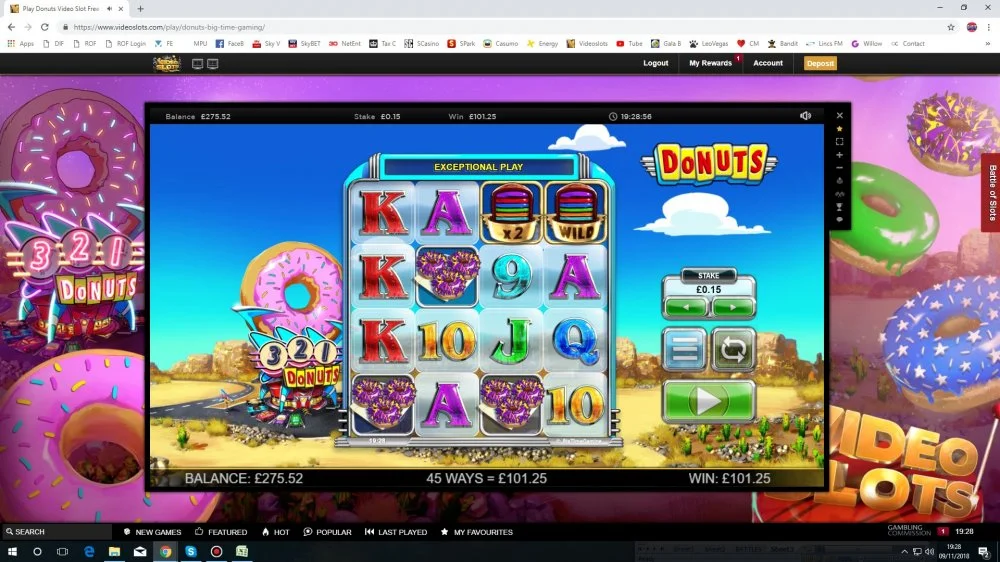Click the fullscreen icon on game side panel

click(x=839, y=142)
